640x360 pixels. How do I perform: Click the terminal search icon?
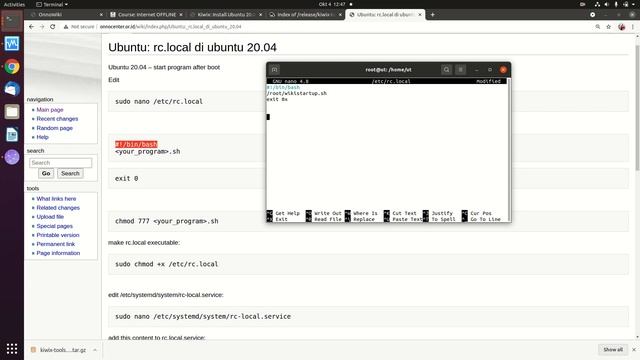coord(447,70)
